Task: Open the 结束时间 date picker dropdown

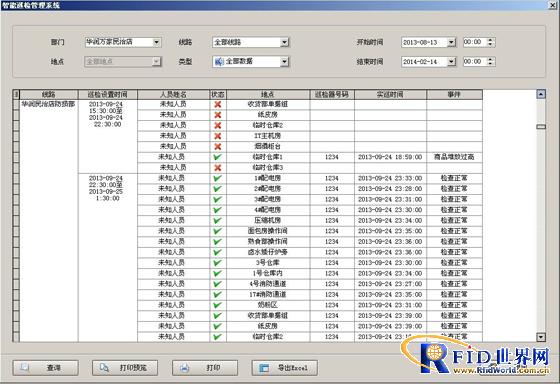Action: 451,62
